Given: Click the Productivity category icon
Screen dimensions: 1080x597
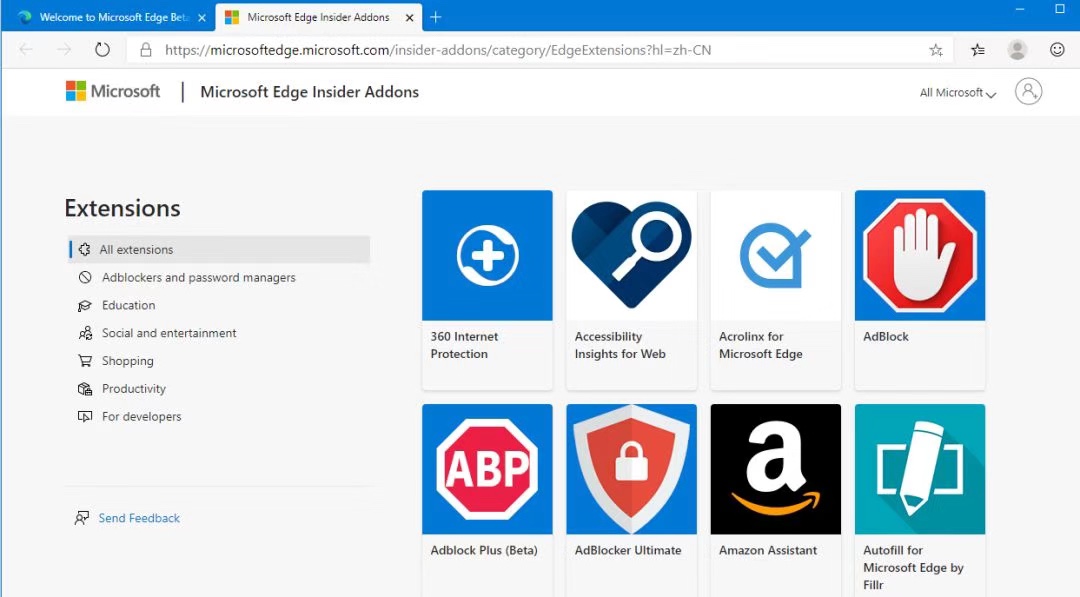Looking at the screenshot, I should pos(85,388).
